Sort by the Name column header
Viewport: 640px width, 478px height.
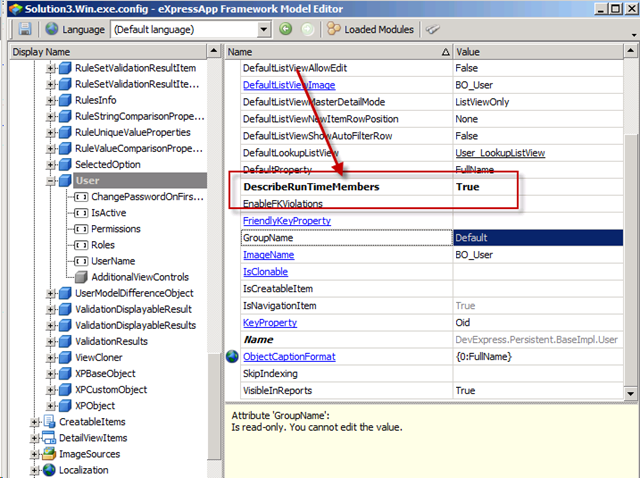coord(339,52)
